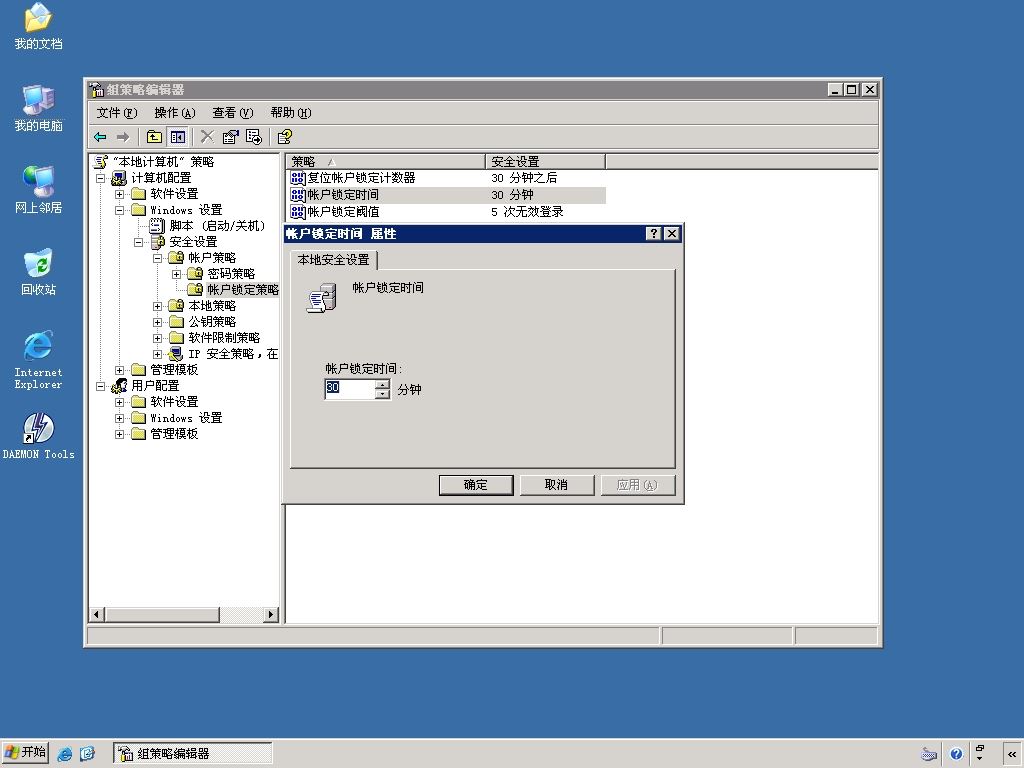The height and width of the screenshot is (768, 1024).
Task: Select the 用户配置 tree item
Action: coord(155,386)
